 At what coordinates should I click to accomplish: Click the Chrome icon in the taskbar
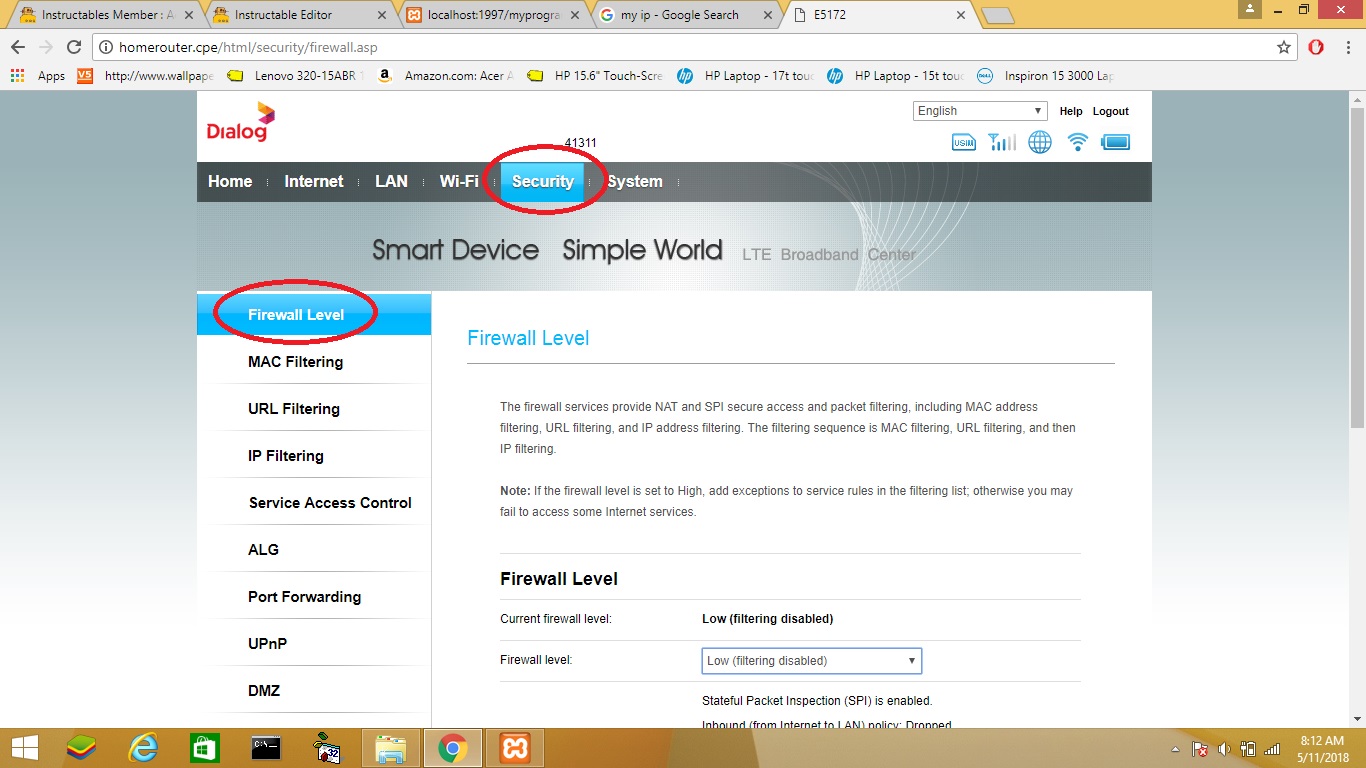(x=452, y=748)
